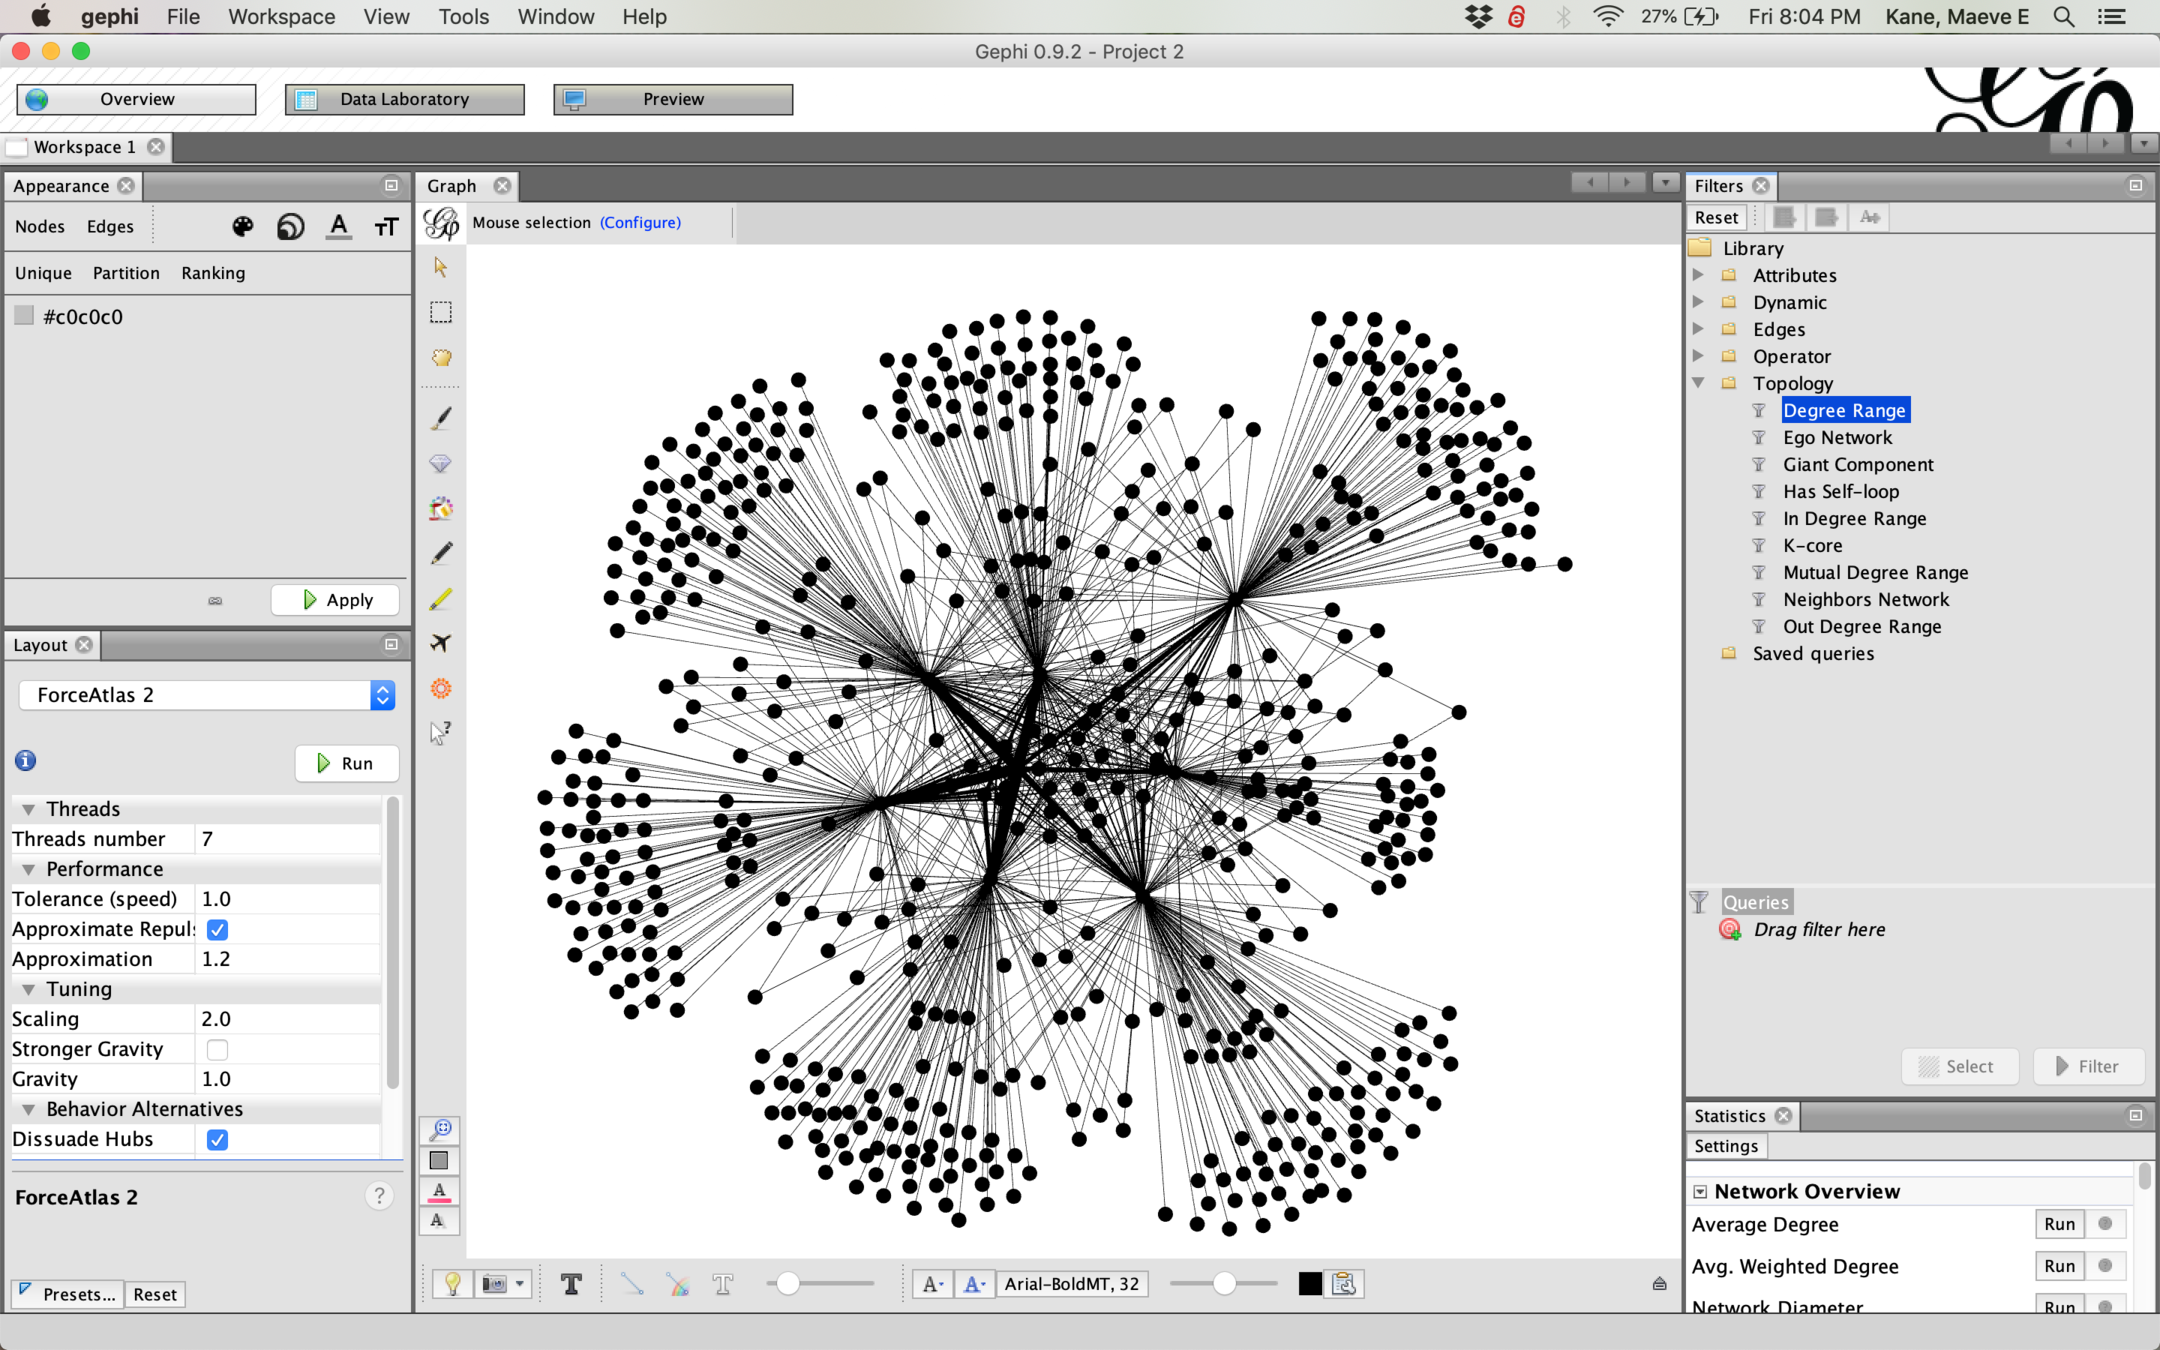Click the black label color swatch
2160x1350 pixels.
click(1309, 1284)
